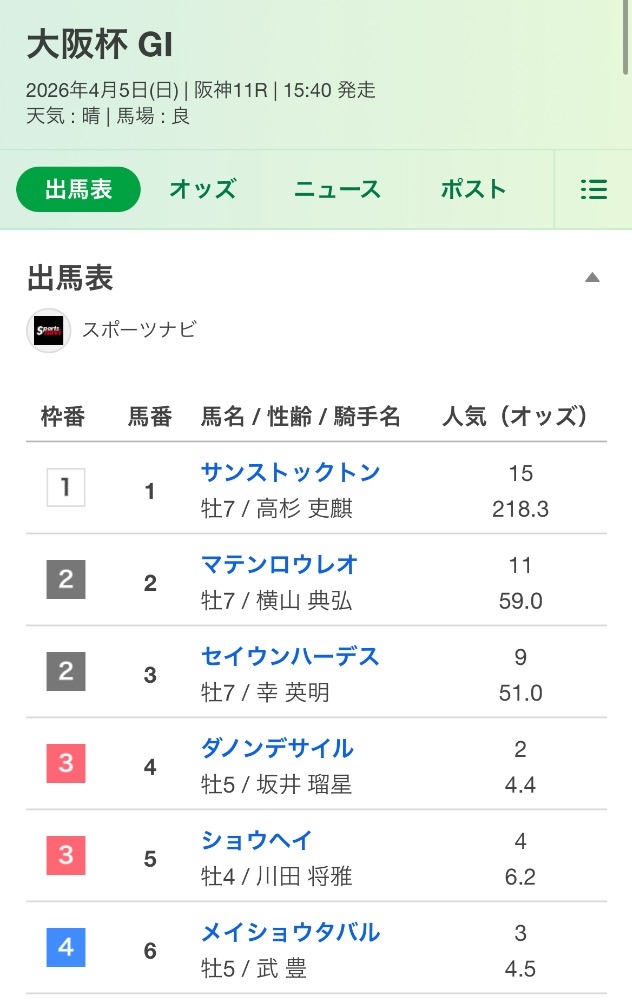
Task: Go to the ポスト tab
Action: (473, 190)
